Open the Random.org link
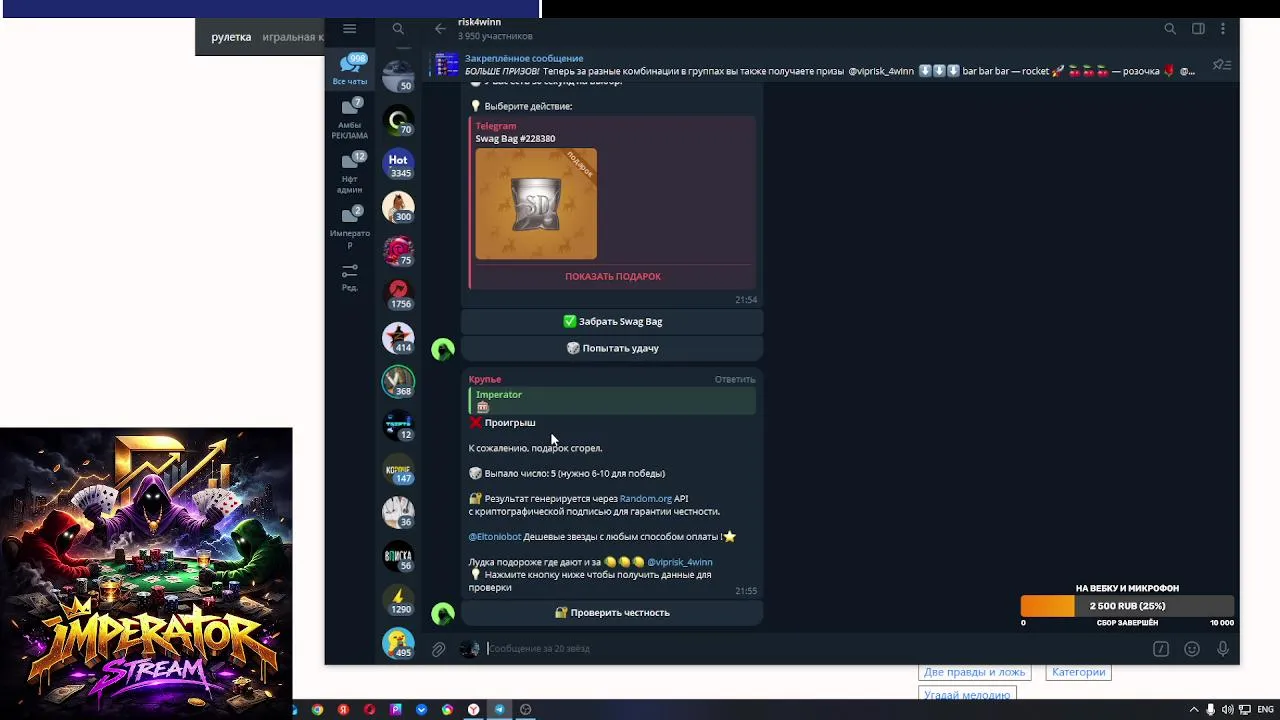The height and width of the screenshot is (720, 1280). (x=646, y=499)
